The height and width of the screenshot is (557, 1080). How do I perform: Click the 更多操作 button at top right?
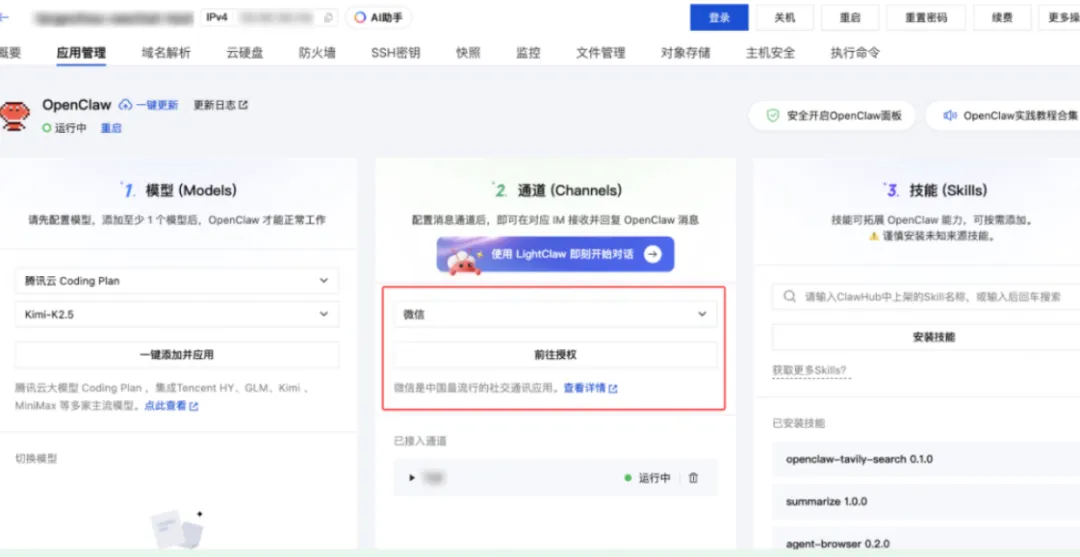click(1059, 18)
